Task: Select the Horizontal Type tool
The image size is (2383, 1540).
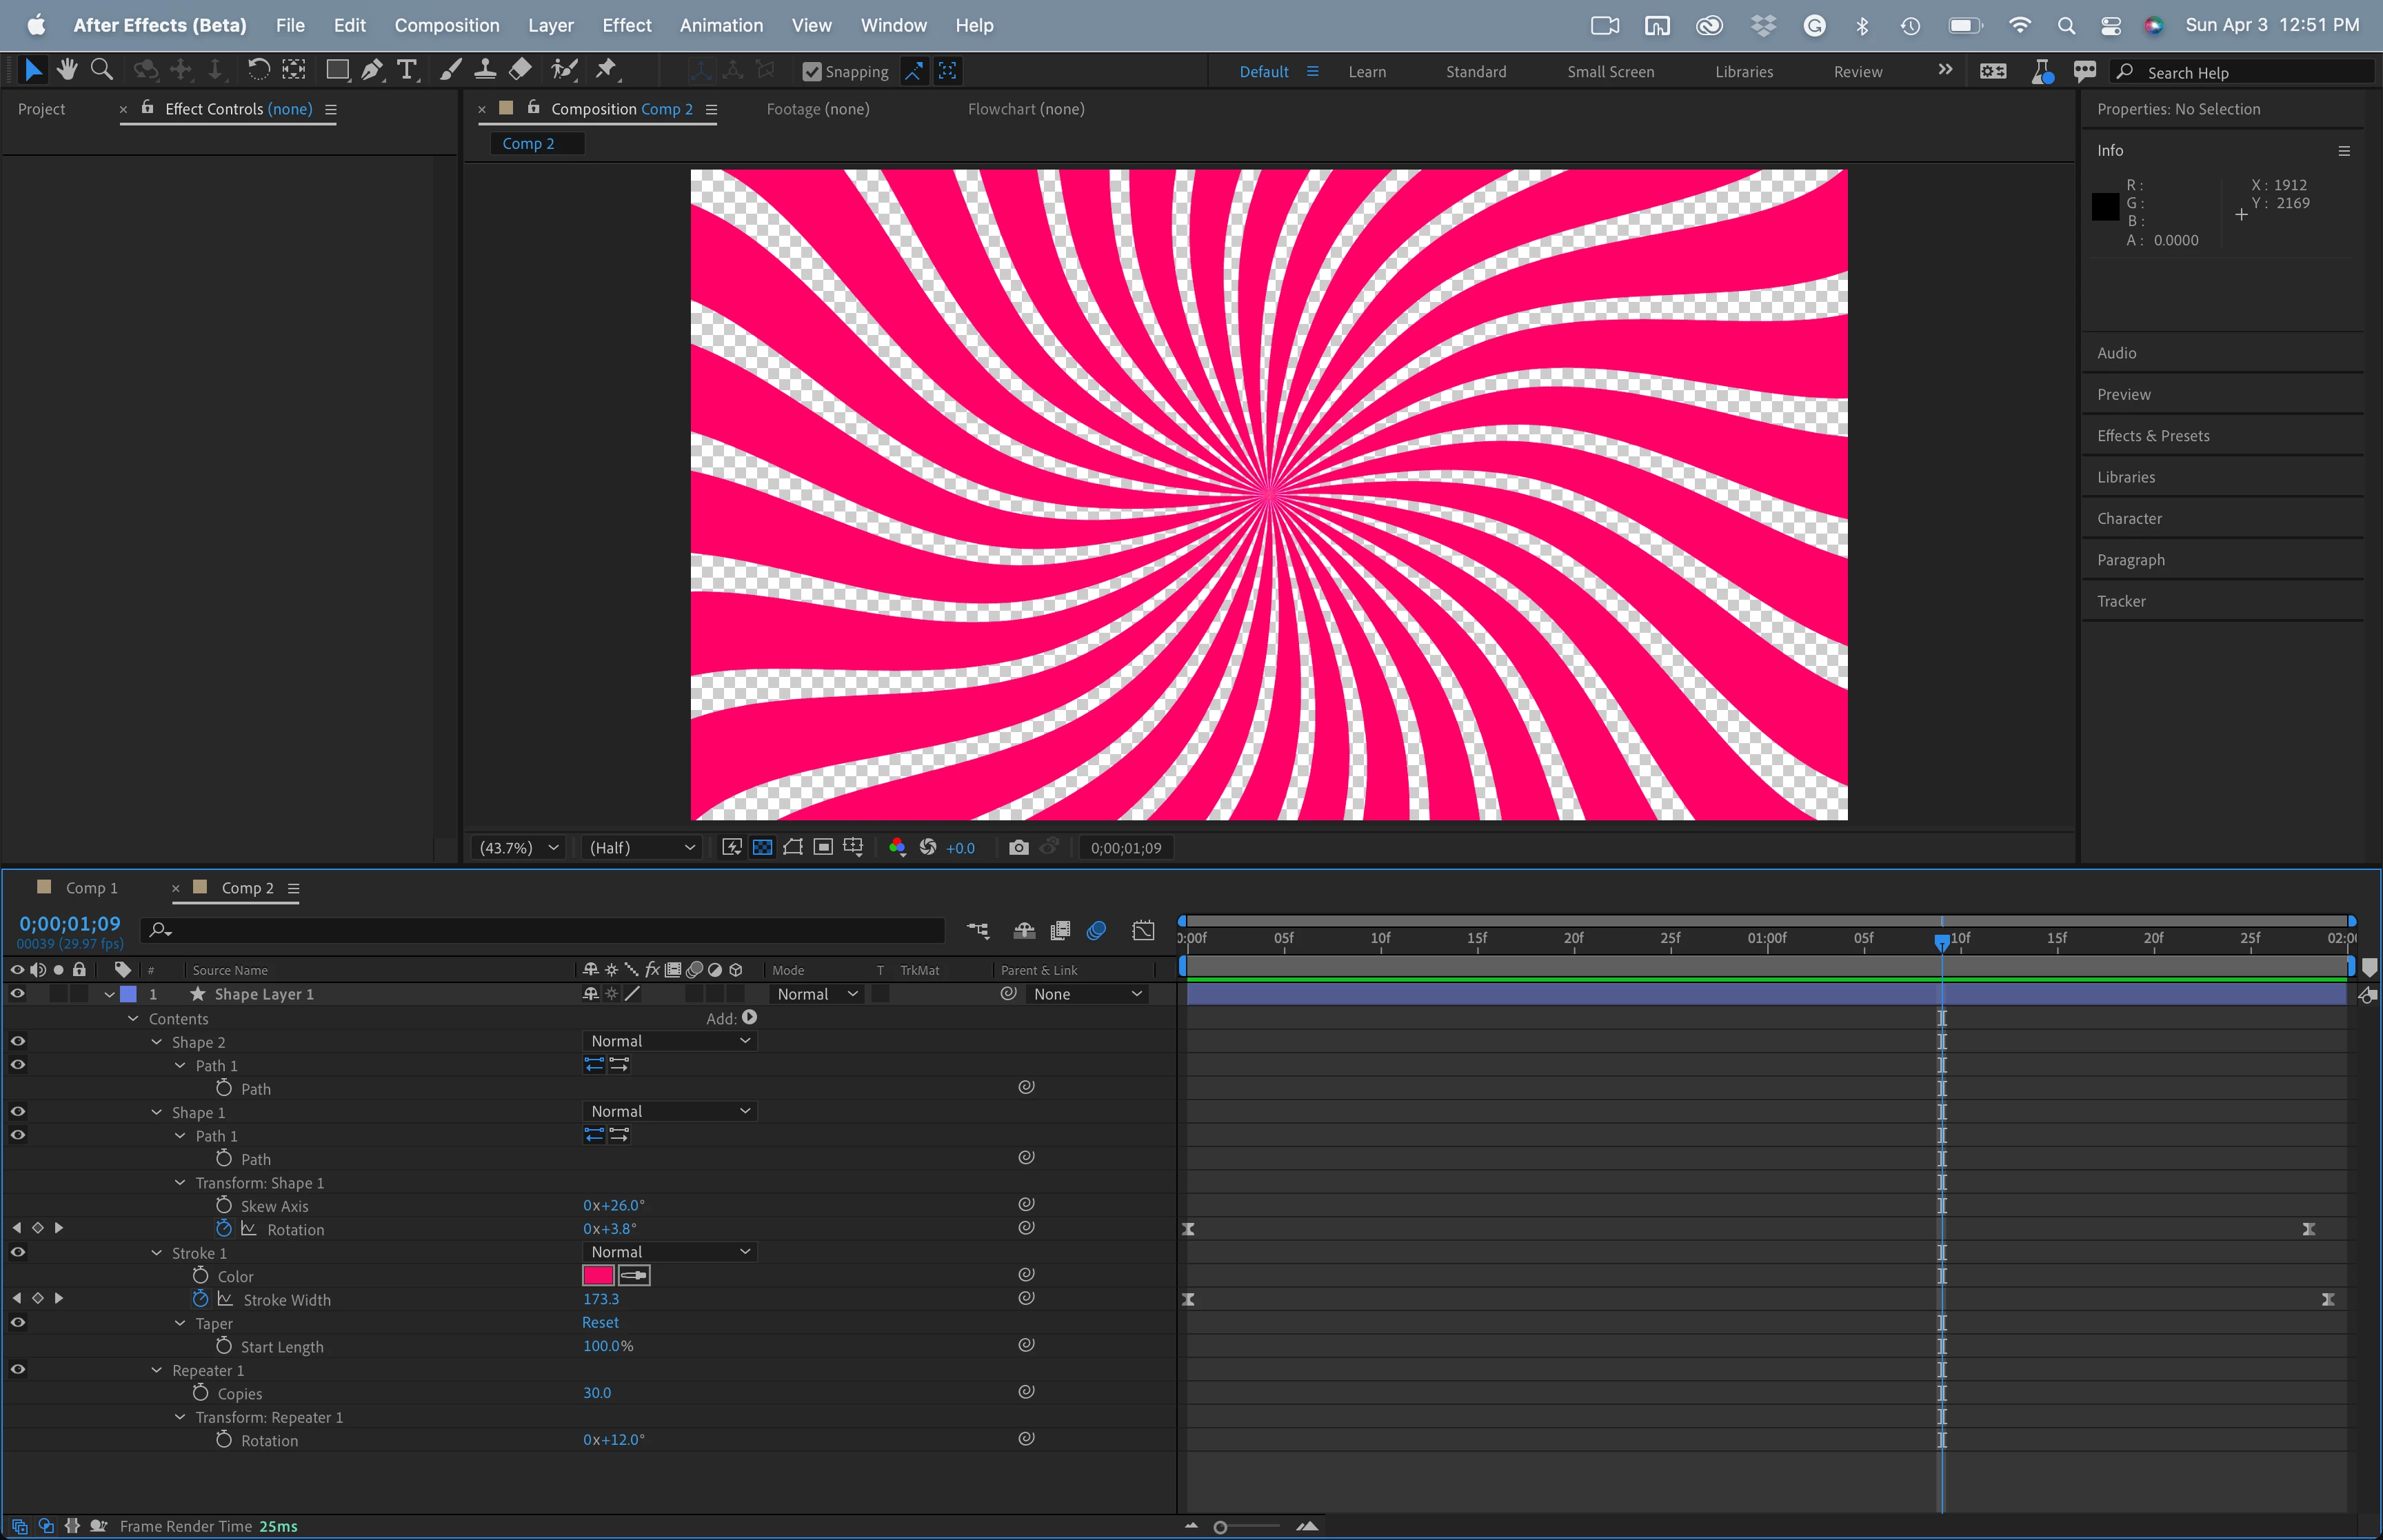Action: pos(406,70)
